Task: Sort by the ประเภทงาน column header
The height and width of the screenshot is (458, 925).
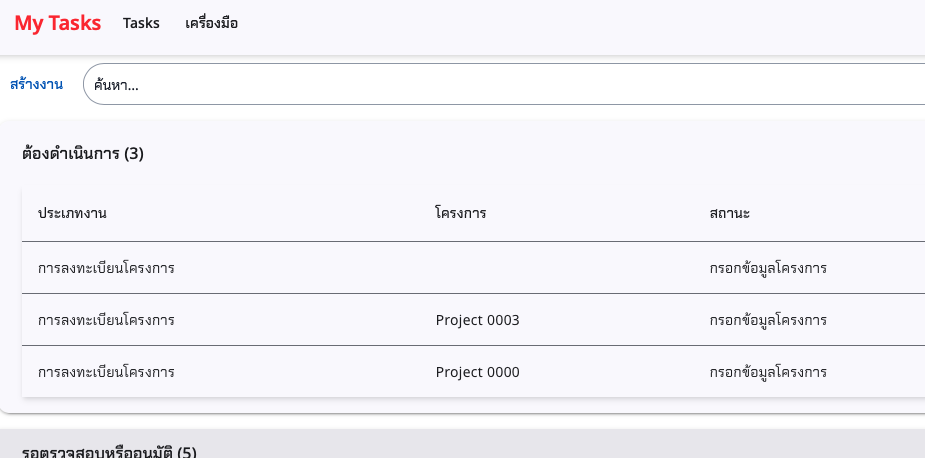Action: [72, 213]
